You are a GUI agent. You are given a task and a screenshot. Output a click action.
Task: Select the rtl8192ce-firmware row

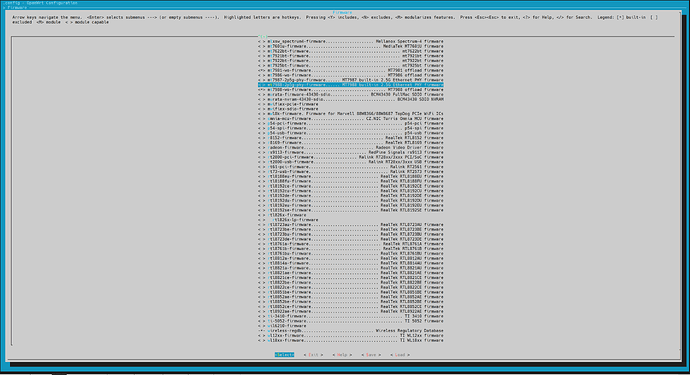[x=351, y=186]
